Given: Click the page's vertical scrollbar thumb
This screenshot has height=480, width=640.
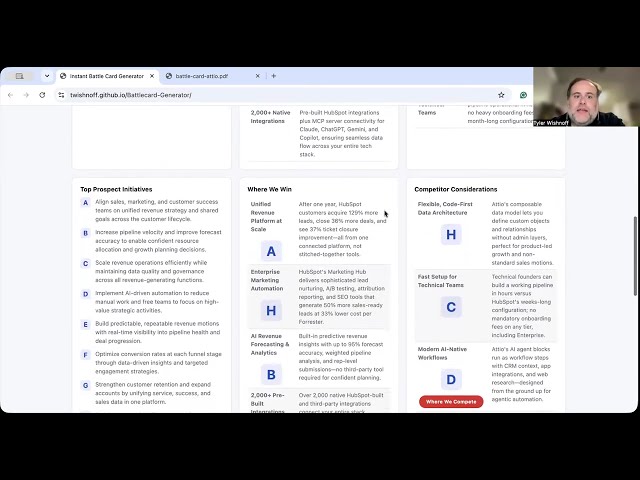Looking at the screenshot, I should (x=635, y=256).
